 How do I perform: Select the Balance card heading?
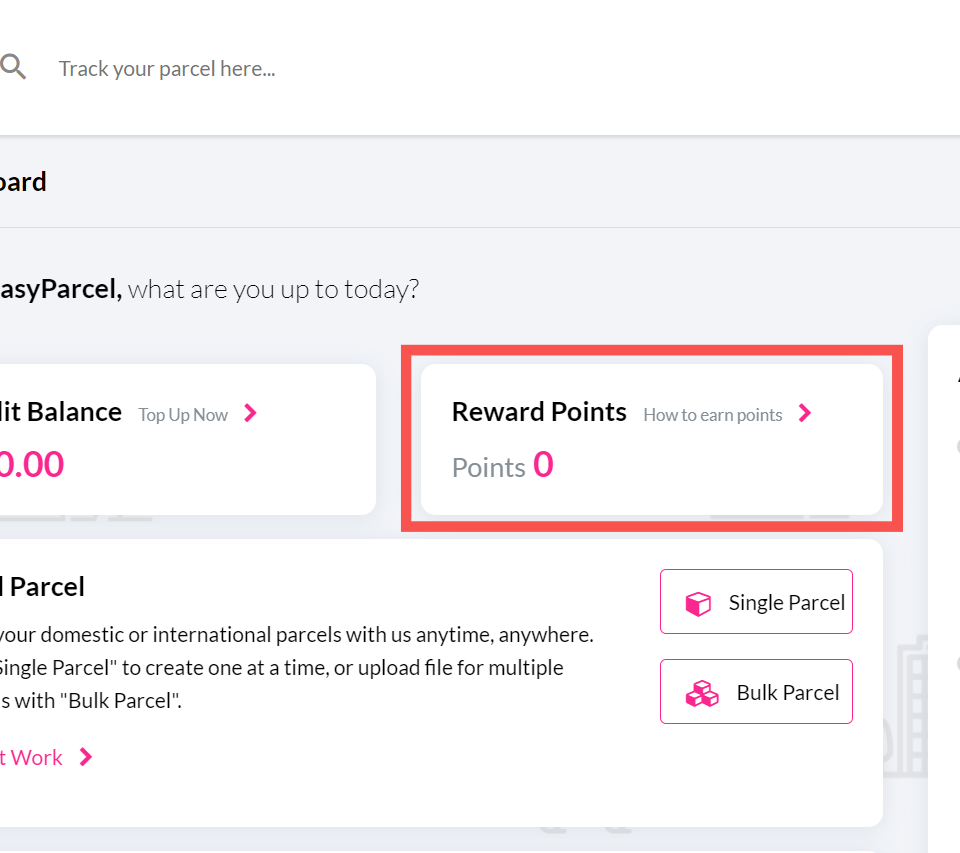pyautogui.click(x=60, y=412)
